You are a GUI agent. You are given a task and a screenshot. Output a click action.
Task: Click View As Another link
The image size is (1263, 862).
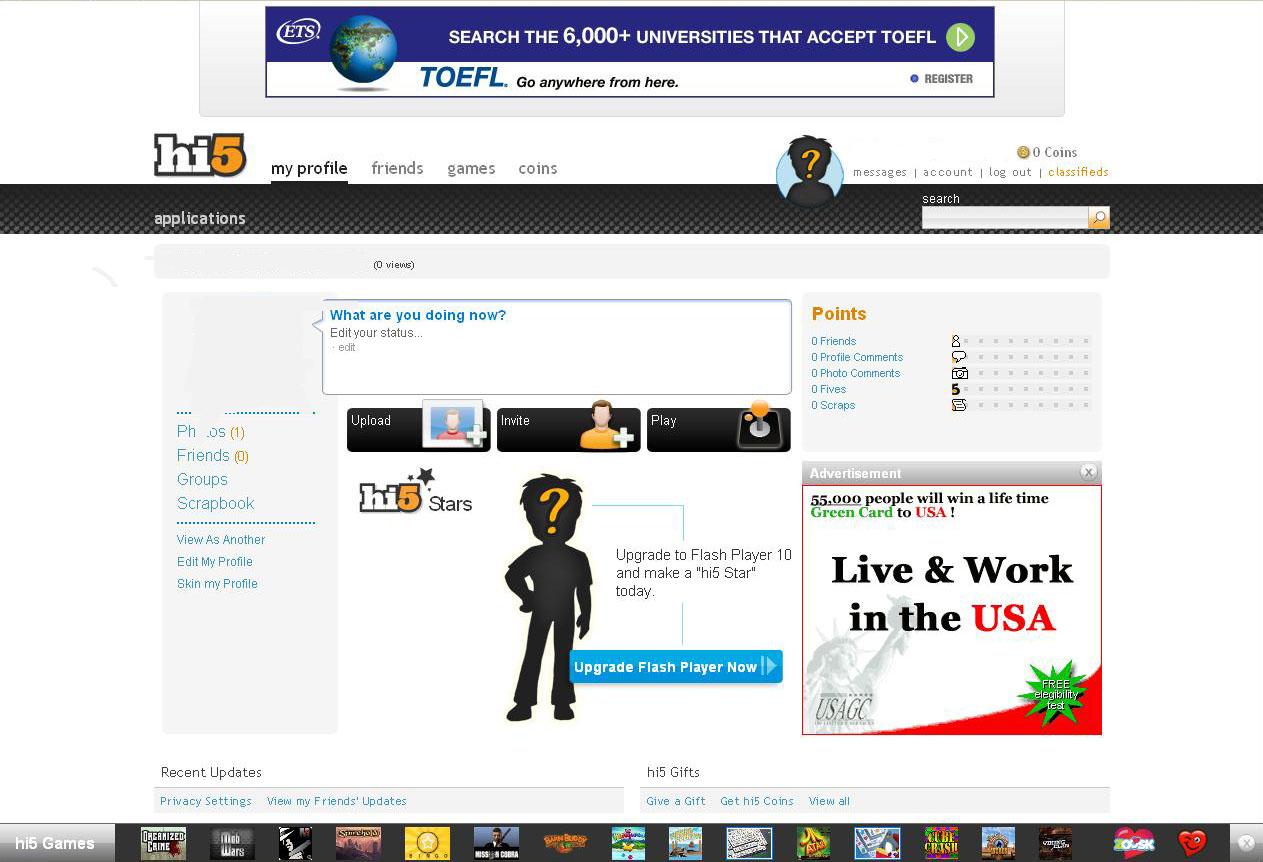coord(221,540)
